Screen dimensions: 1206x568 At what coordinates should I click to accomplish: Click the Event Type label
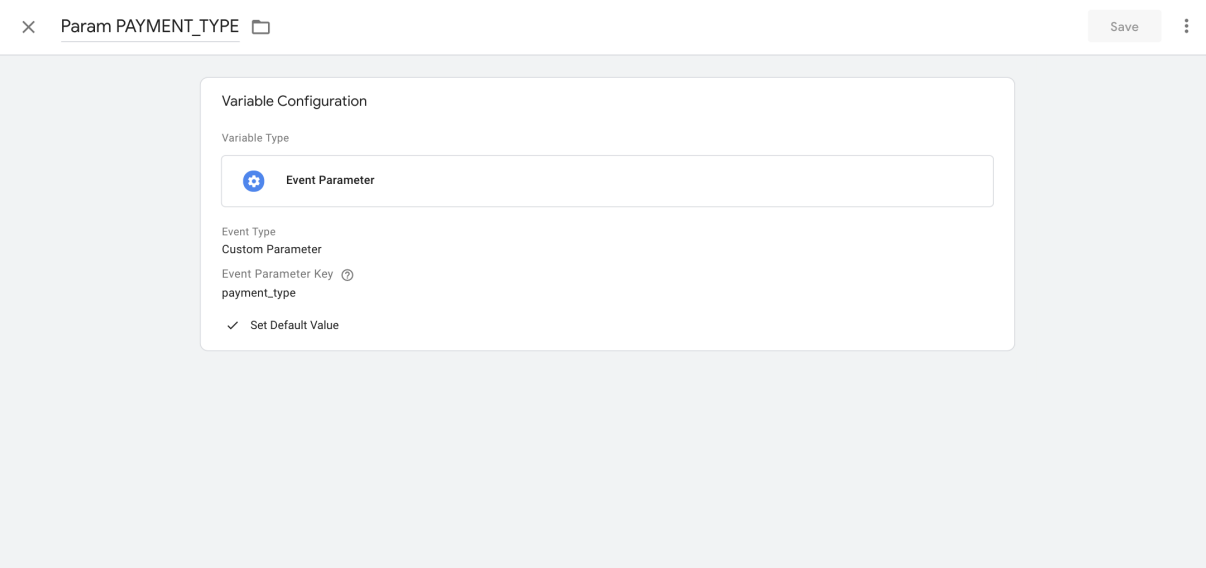click(x=249, y=232)
